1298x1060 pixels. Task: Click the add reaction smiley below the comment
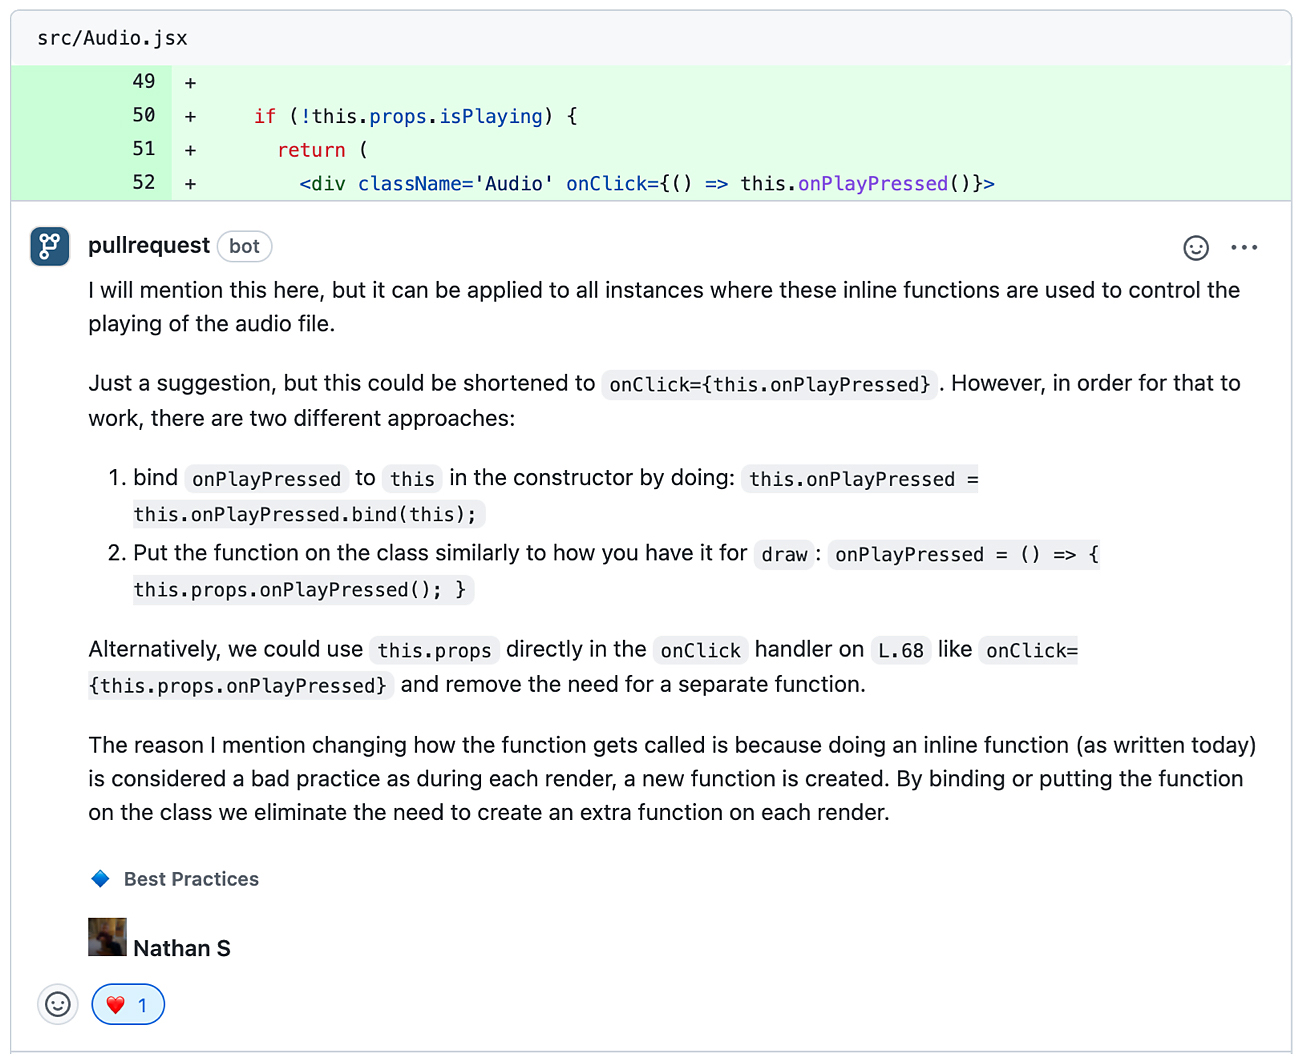[x=58, y=1004]
